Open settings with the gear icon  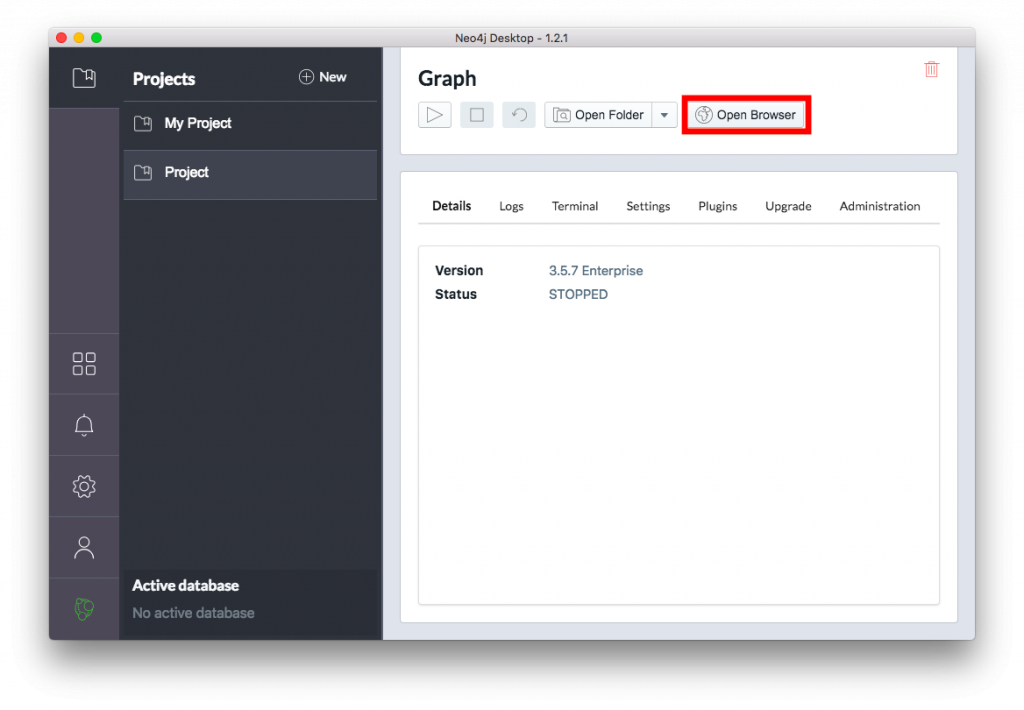[x=84, y=486]
